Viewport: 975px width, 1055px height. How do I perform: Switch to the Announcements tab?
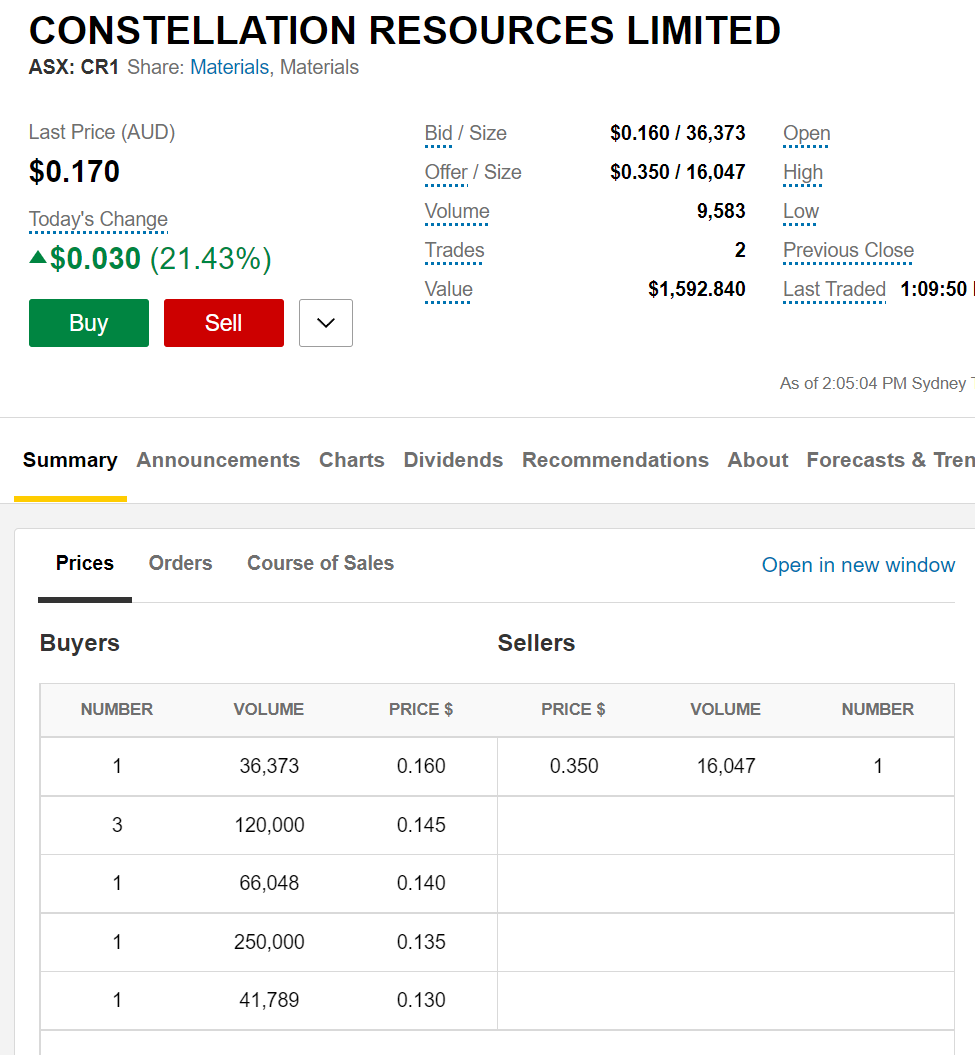(218, 460)
